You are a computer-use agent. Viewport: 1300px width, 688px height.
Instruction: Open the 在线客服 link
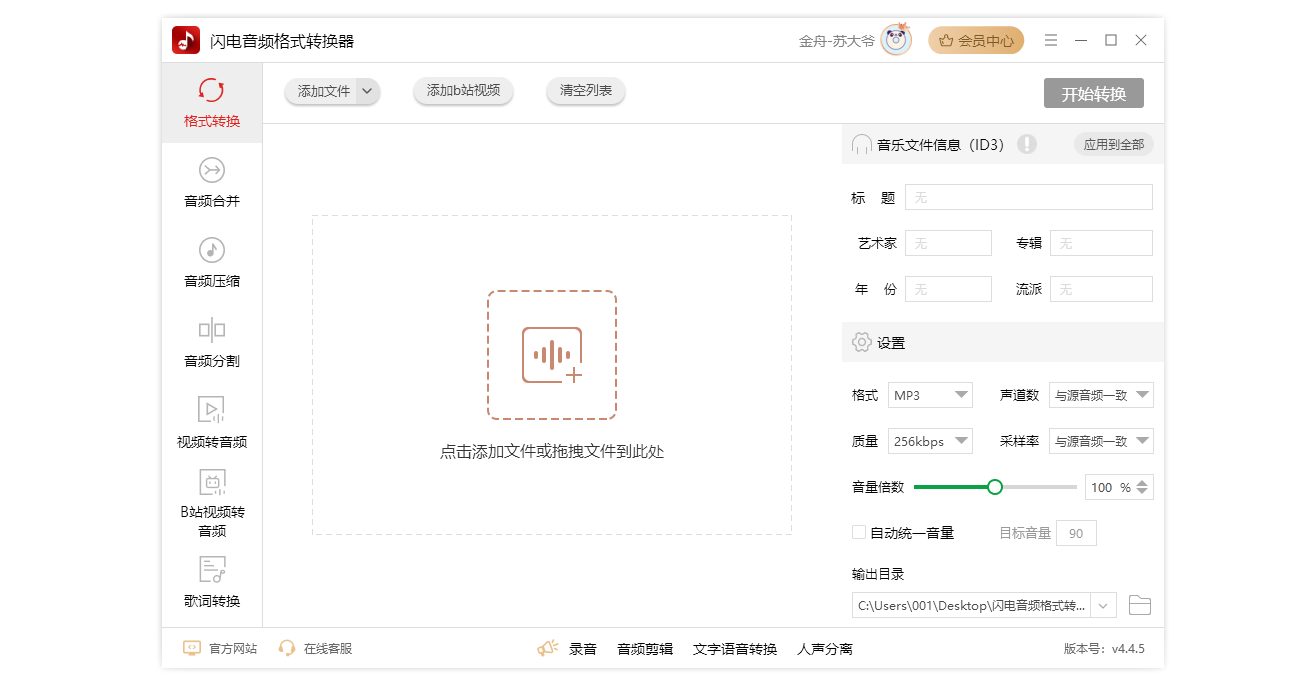316,648
